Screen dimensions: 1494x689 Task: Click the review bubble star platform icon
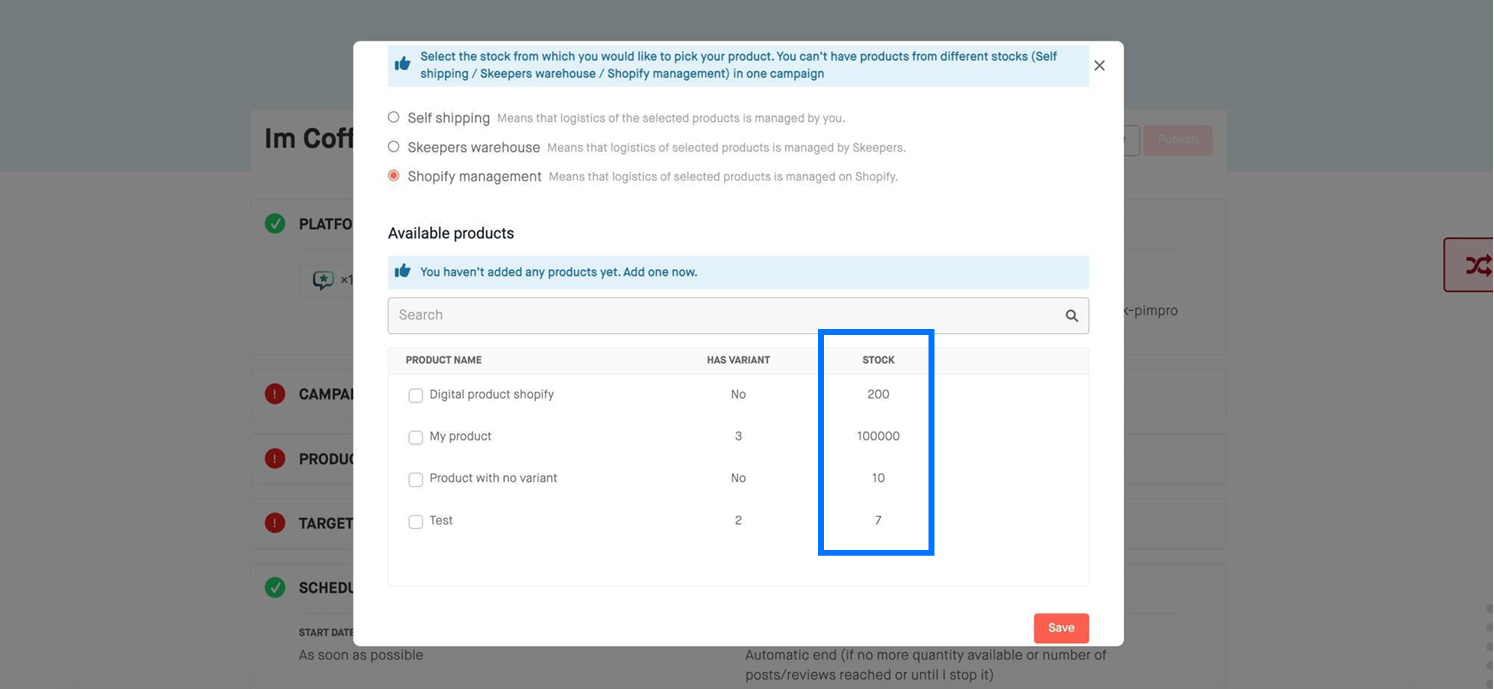[x=323, y=280]
